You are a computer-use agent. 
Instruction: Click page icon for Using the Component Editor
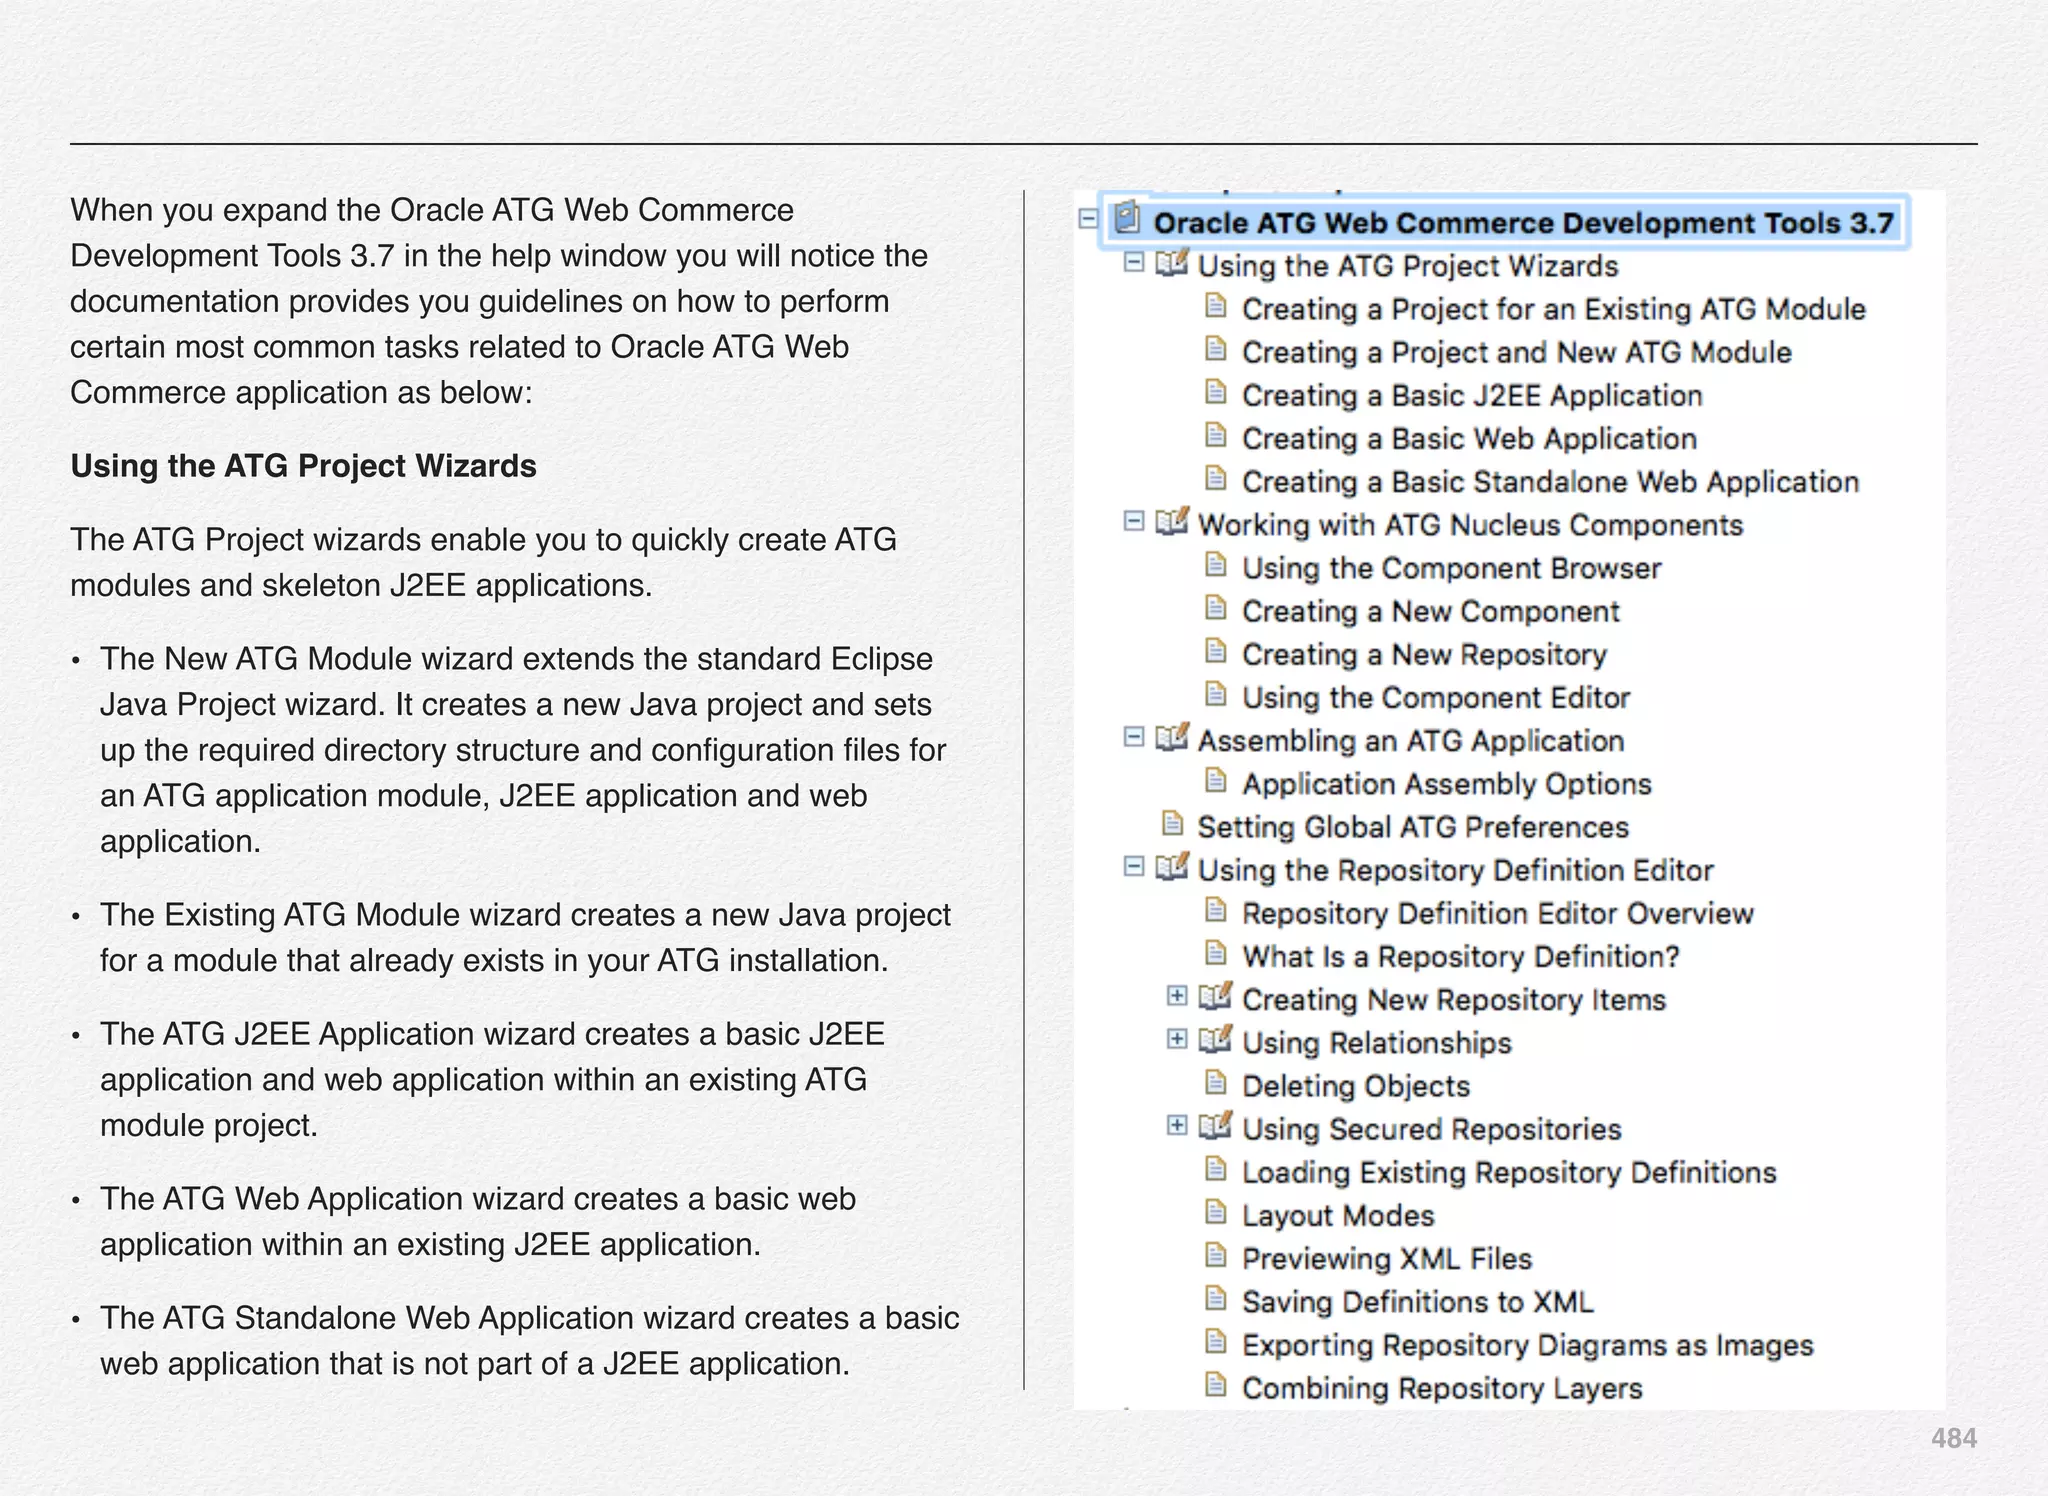point(1216,694)
